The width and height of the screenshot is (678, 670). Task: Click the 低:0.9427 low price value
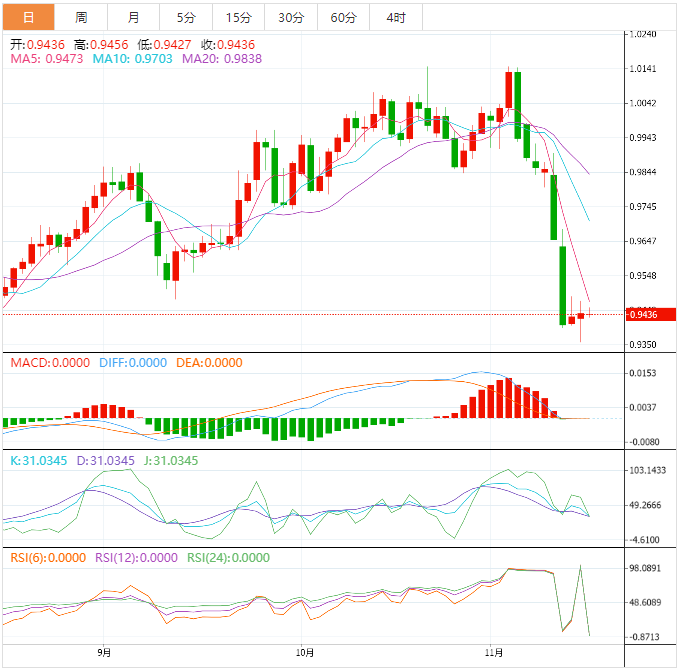[x=164, y=45]
